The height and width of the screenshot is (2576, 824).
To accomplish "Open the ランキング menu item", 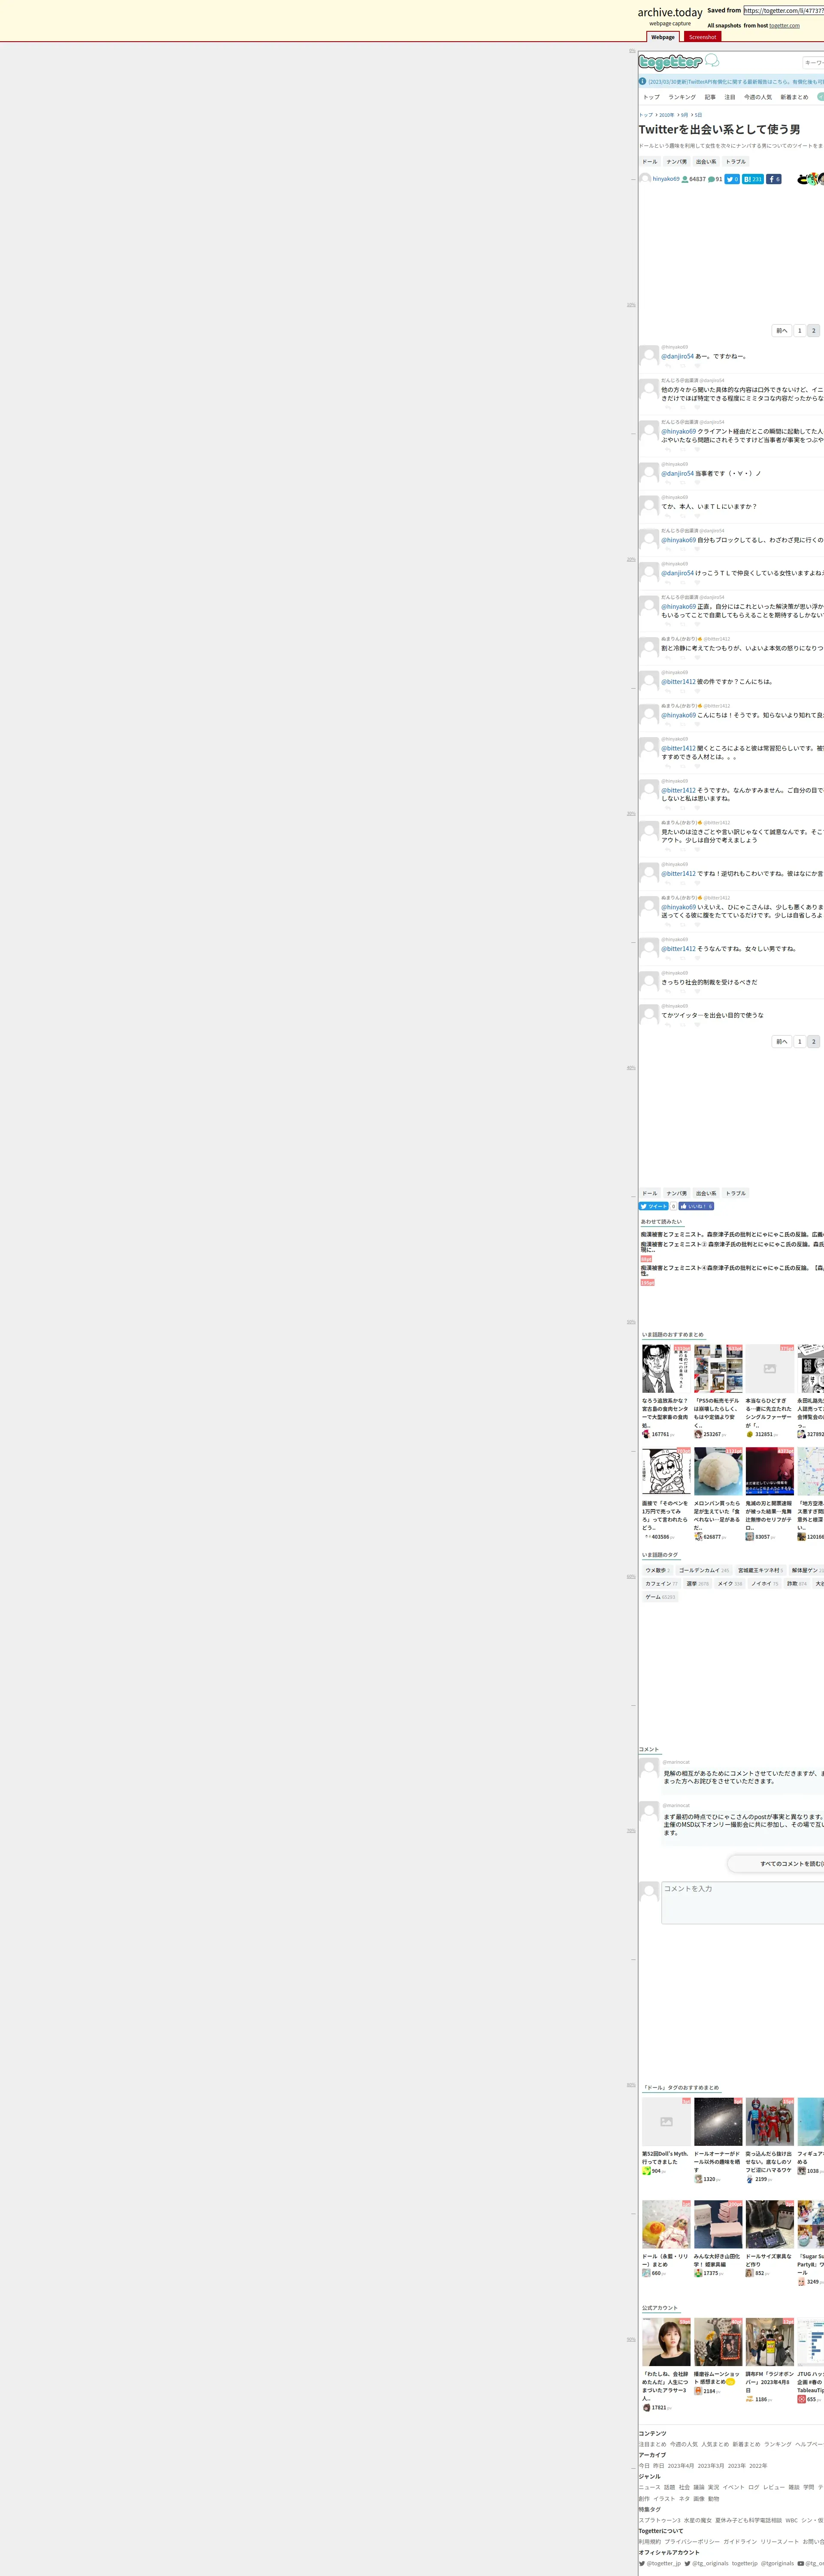I will [x=682, y=97].
